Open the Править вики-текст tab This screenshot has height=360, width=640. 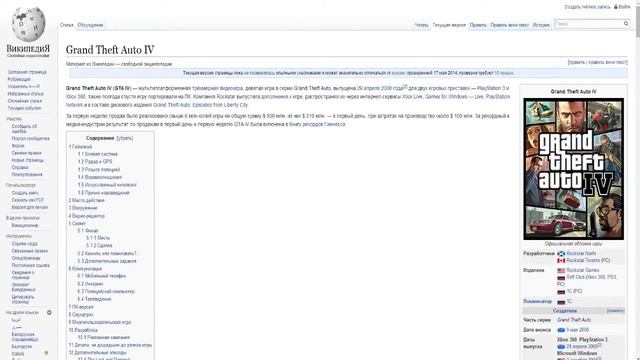pyautogui.click(x=509, y=25)
